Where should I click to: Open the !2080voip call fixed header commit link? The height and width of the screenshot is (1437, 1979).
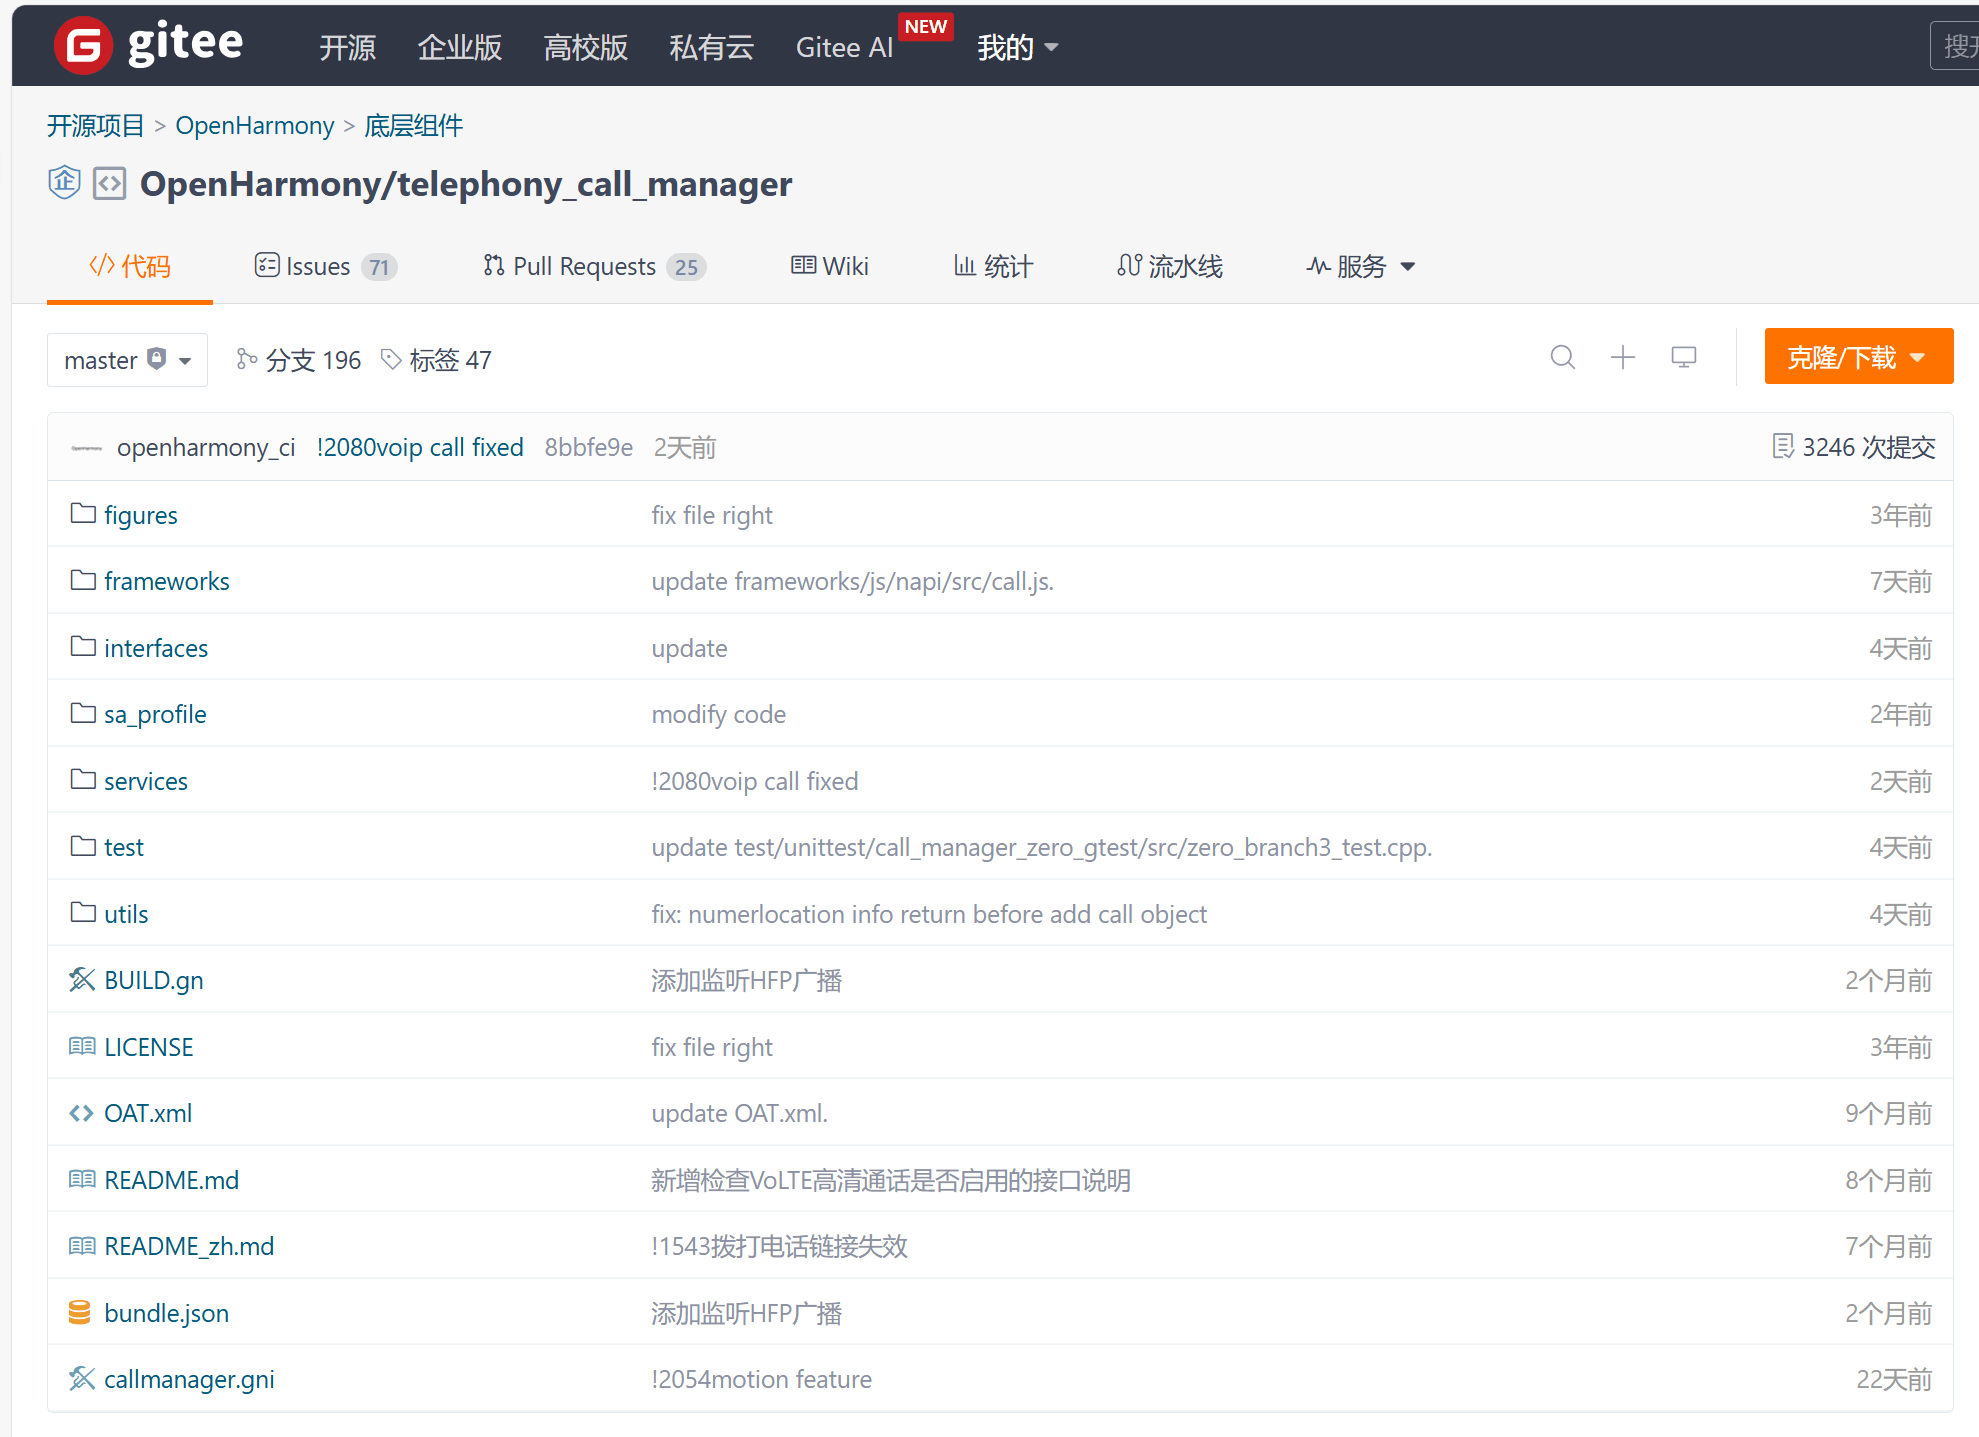[420, 447]
